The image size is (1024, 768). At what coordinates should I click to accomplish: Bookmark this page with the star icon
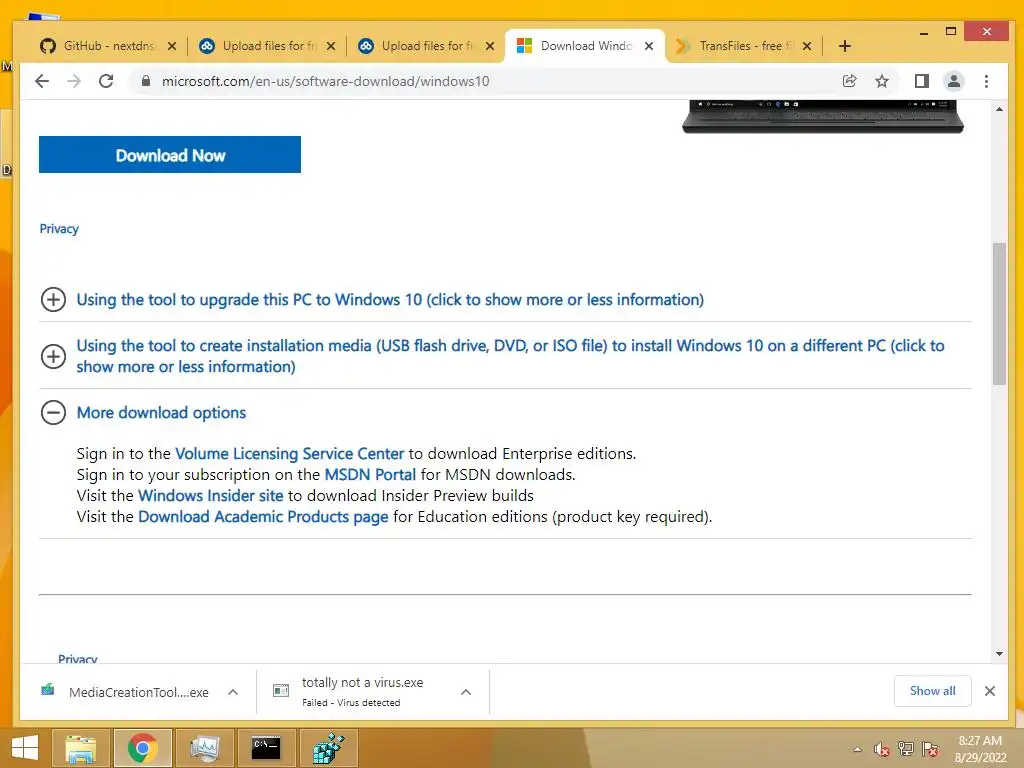(882, 81)
